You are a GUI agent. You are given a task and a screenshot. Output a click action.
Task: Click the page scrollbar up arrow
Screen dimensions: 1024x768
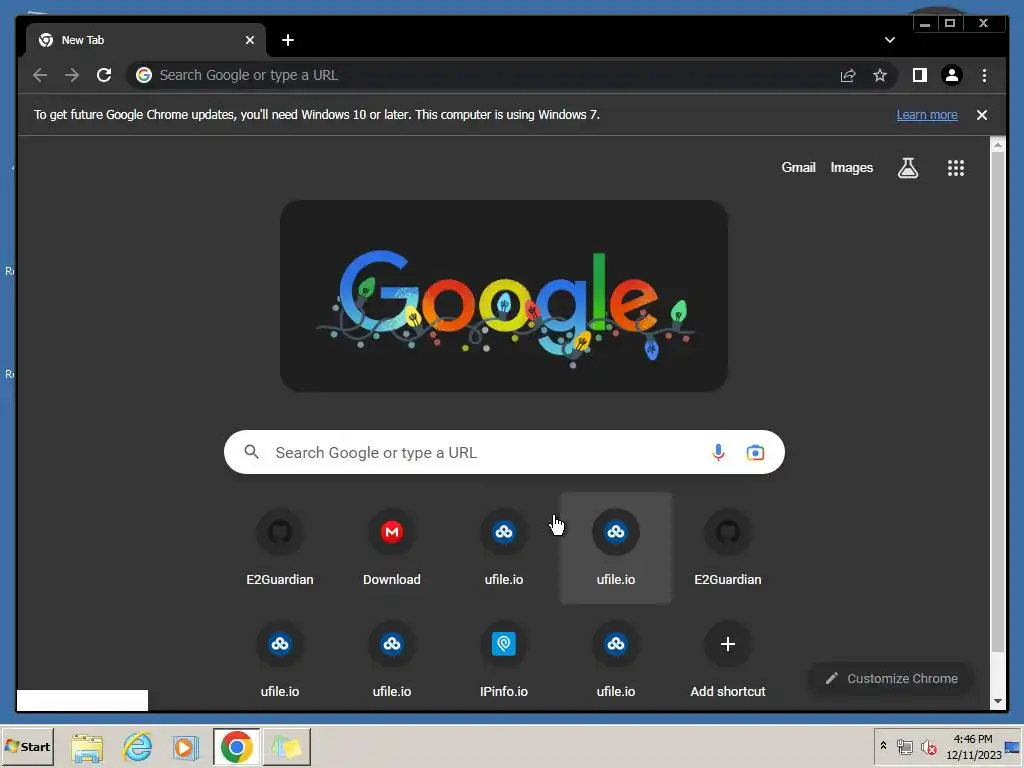pos(997,145)
